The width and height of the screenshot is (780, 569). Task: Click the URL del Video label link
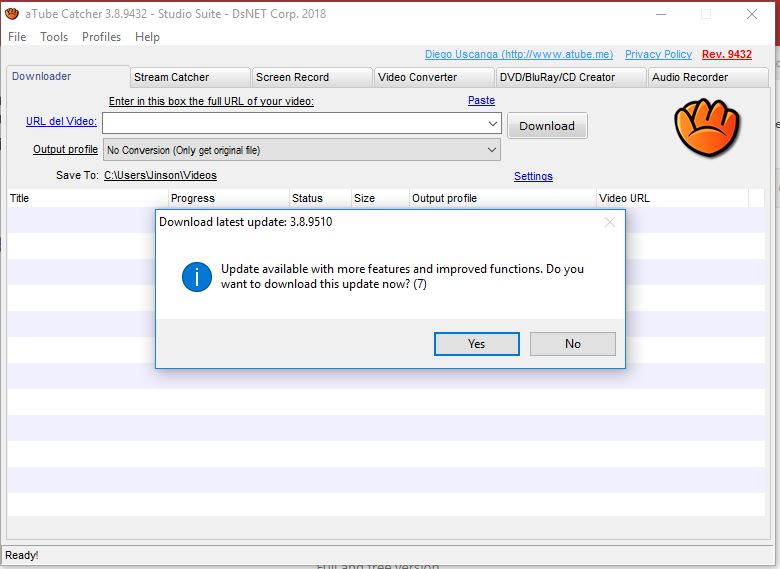(61, 121)
